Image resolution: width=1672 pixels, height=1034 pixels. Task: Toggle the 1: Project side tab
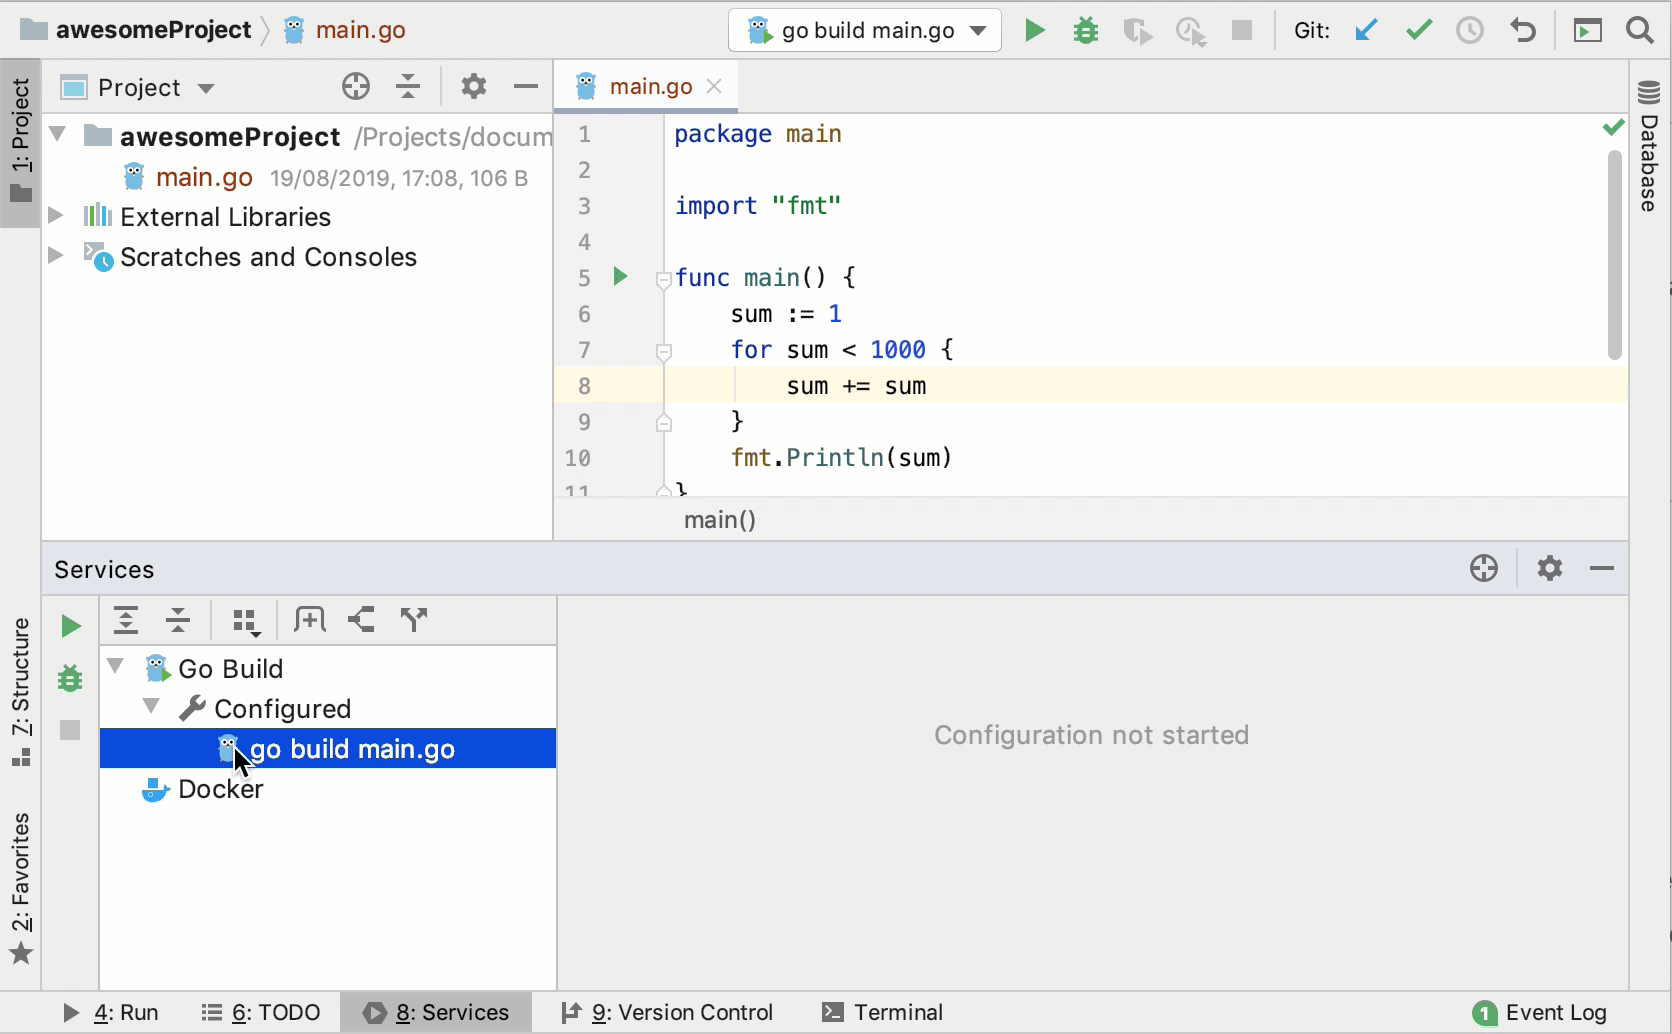(21, 143)
